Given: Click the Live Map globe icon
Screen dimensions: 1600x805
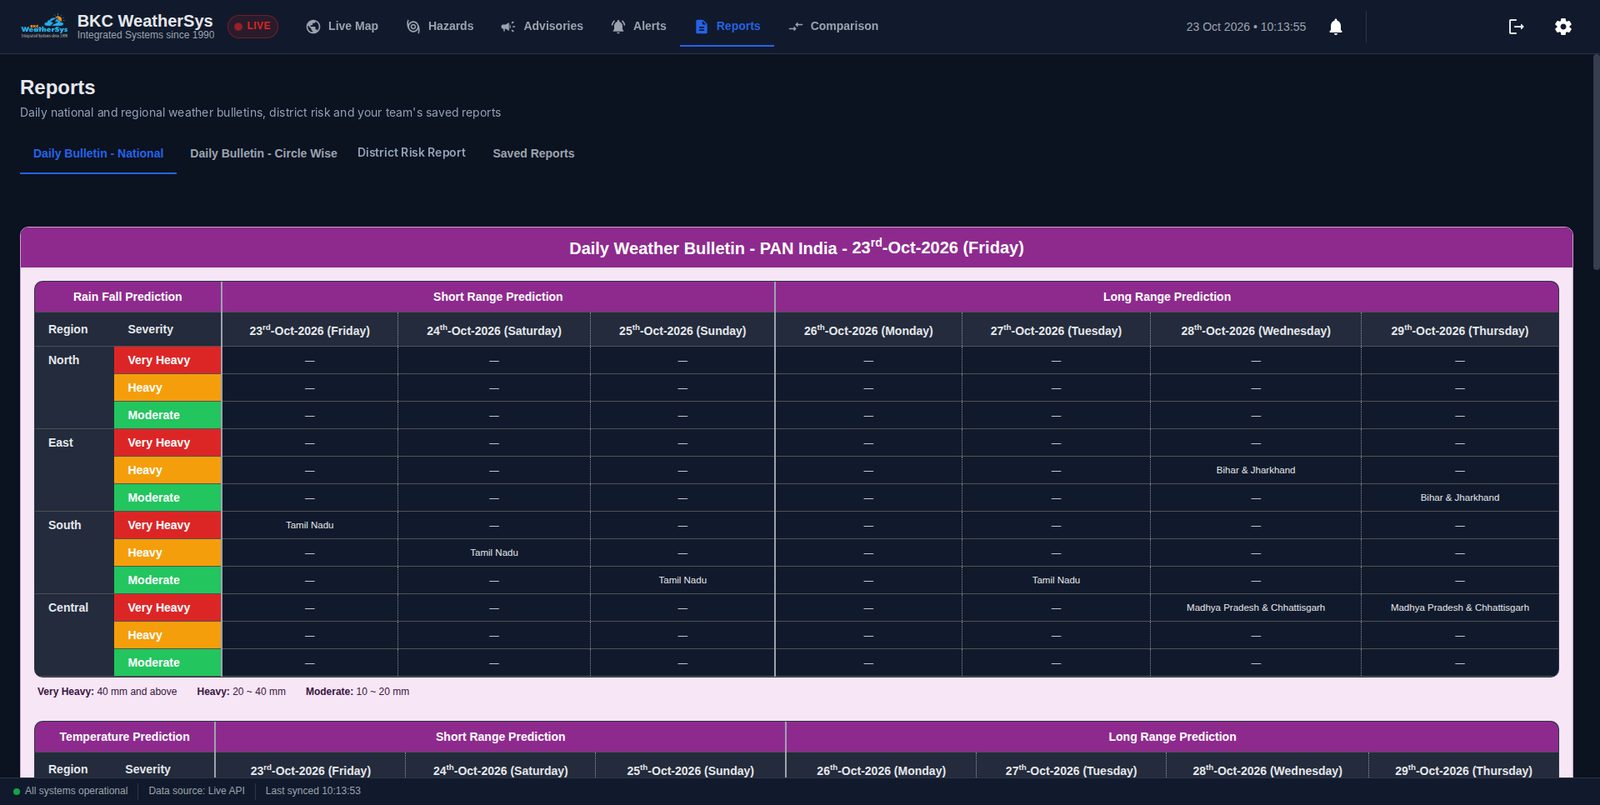Looking at the screenshot, I should click(x=313, y=27).
